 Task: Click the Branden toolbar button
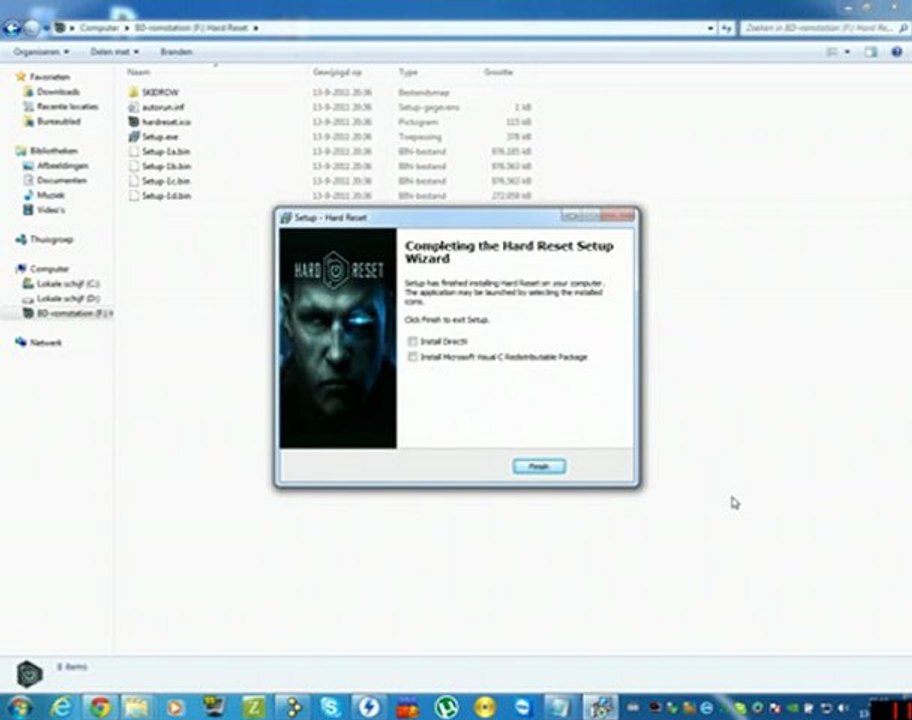176,52
